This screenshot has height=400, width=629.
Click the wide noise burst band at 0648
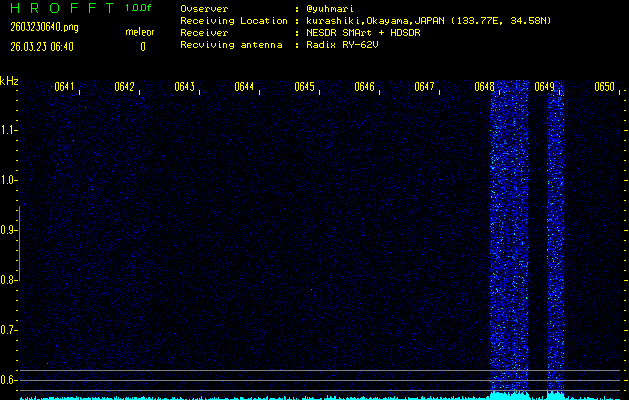[x=508, y=240]
